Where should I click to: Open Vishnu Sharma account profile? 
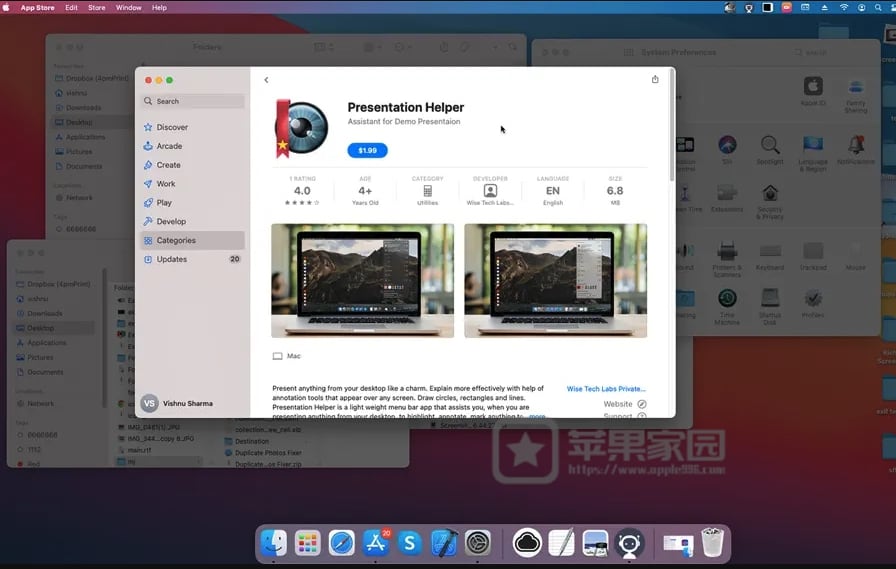(x=178, y=403)
